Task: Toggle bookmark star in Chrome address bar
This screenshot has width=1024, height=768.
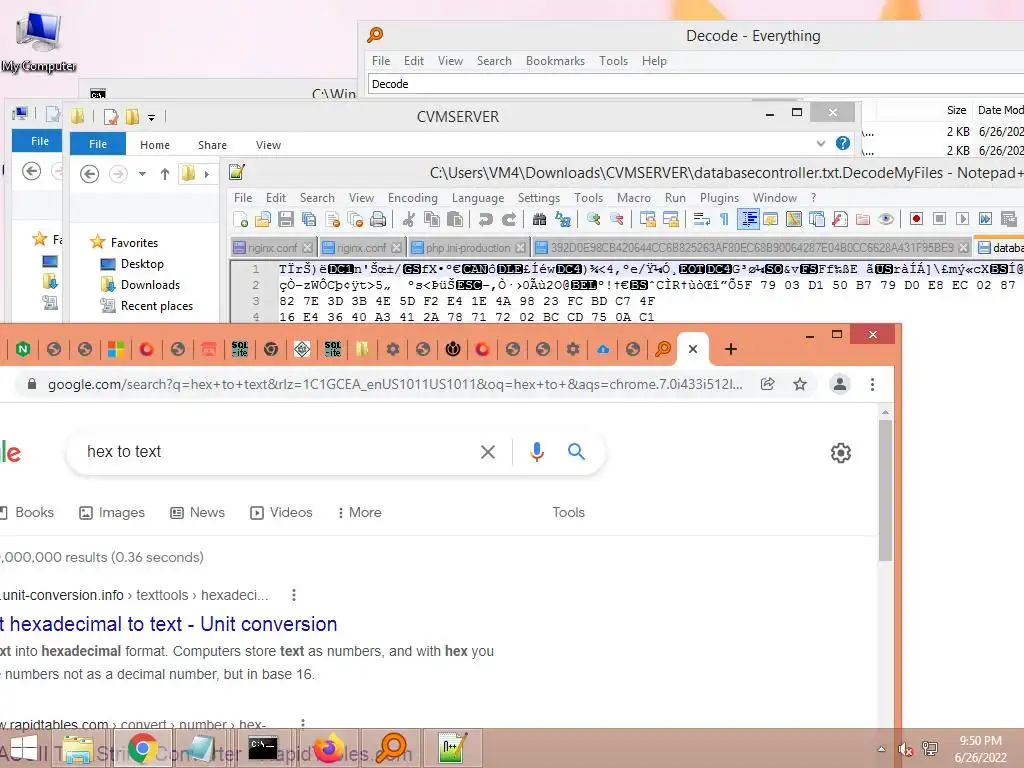Action: coord(800,384)
